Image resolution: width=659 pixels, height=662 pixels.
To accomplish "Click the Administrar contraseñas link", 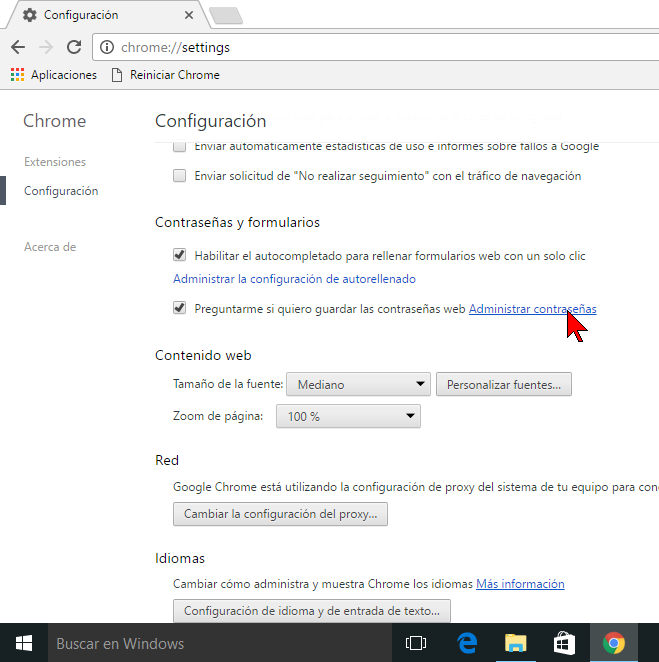I will pos(532,309).
